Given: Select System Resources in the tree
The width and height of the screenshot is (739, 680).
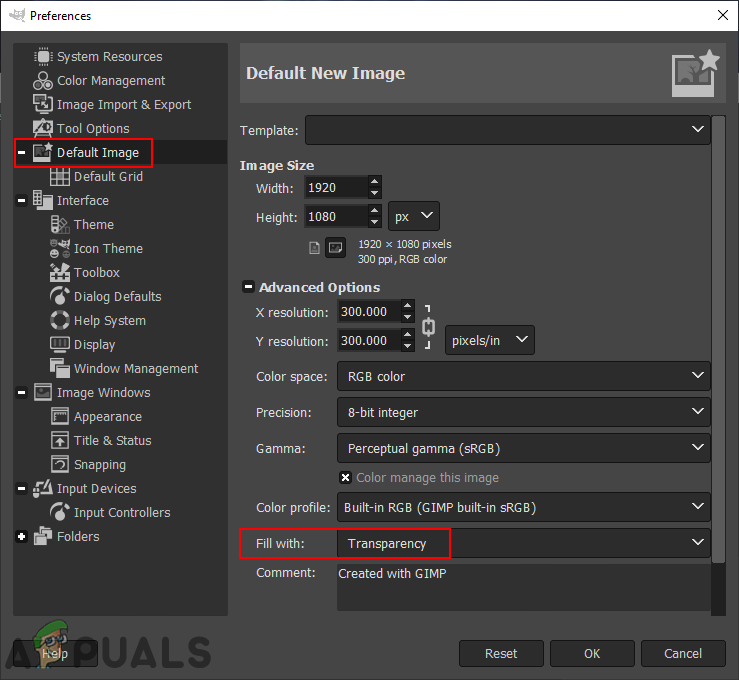Looking at the screenshot, I should 109,57.
